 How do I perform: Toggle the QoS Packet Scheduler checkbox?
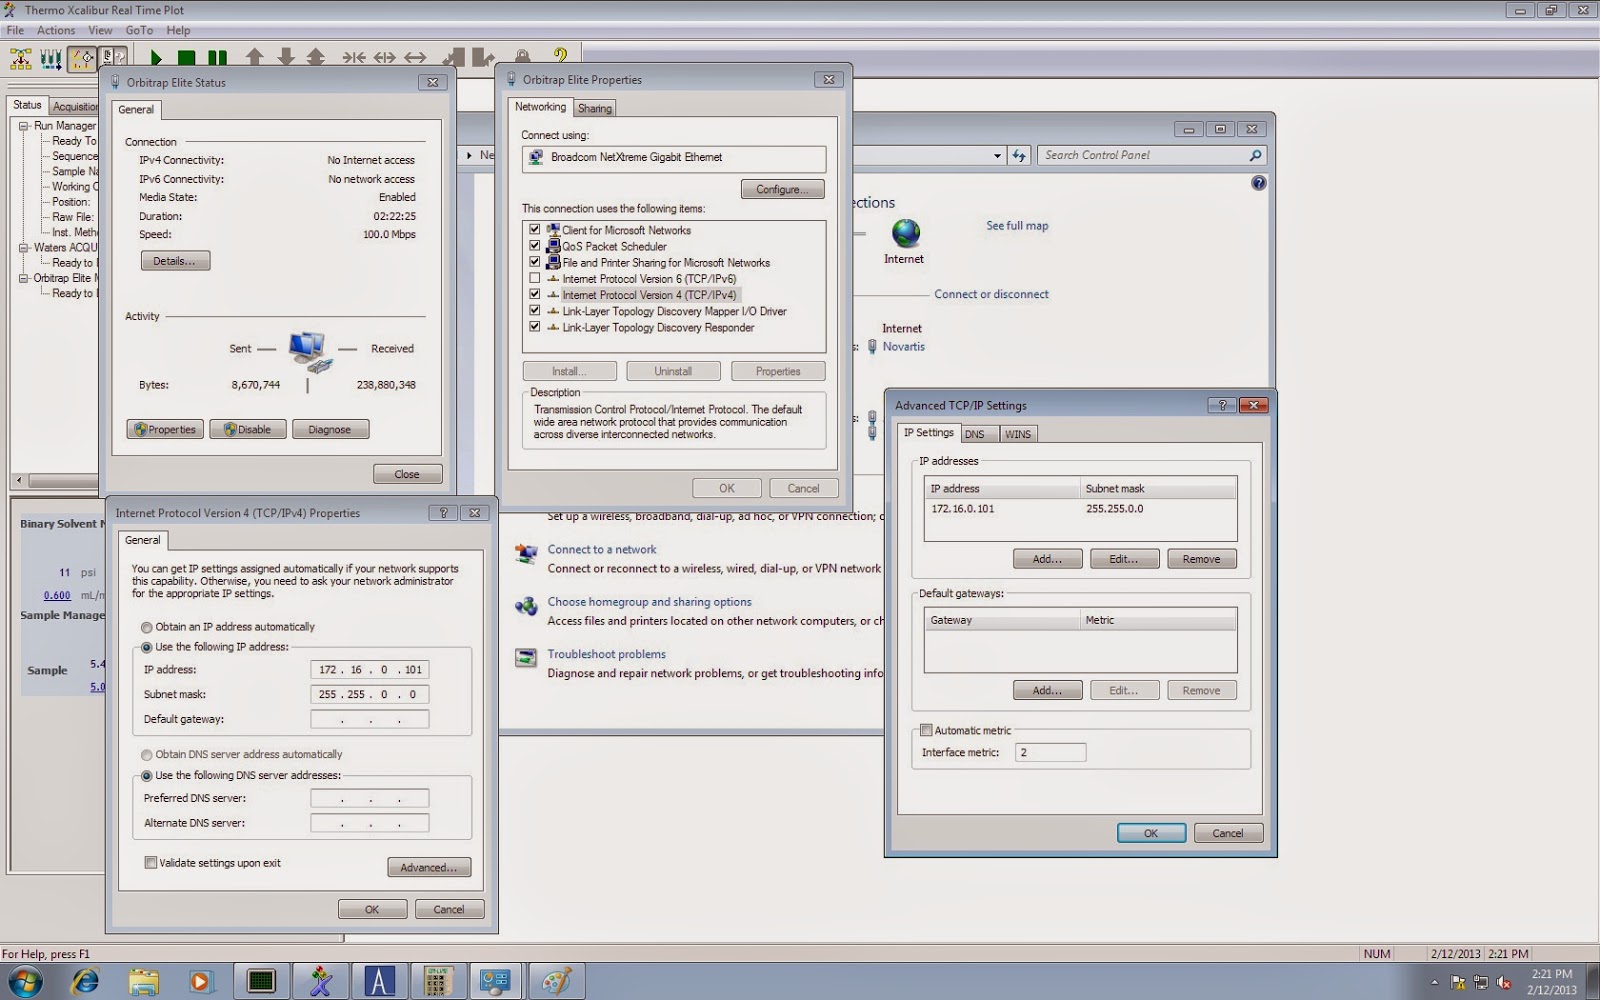click(x=534, y=246)
